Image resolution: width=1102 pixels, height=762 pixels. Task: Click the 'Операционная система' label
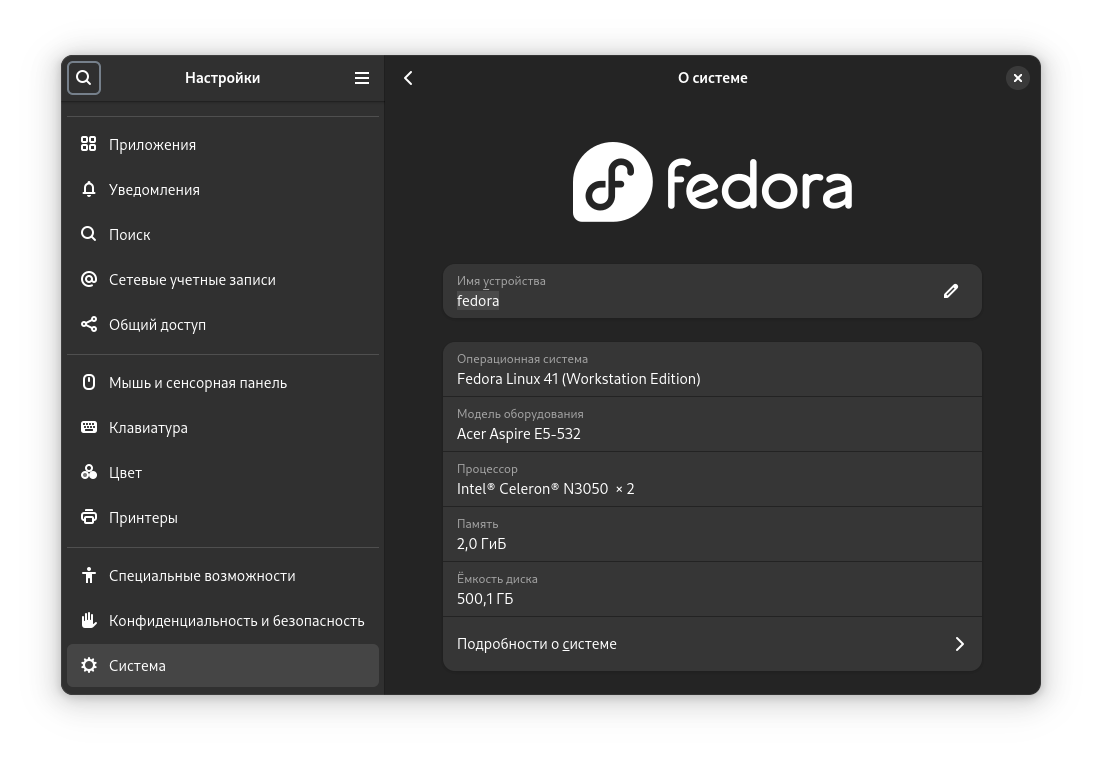point(522,359)
